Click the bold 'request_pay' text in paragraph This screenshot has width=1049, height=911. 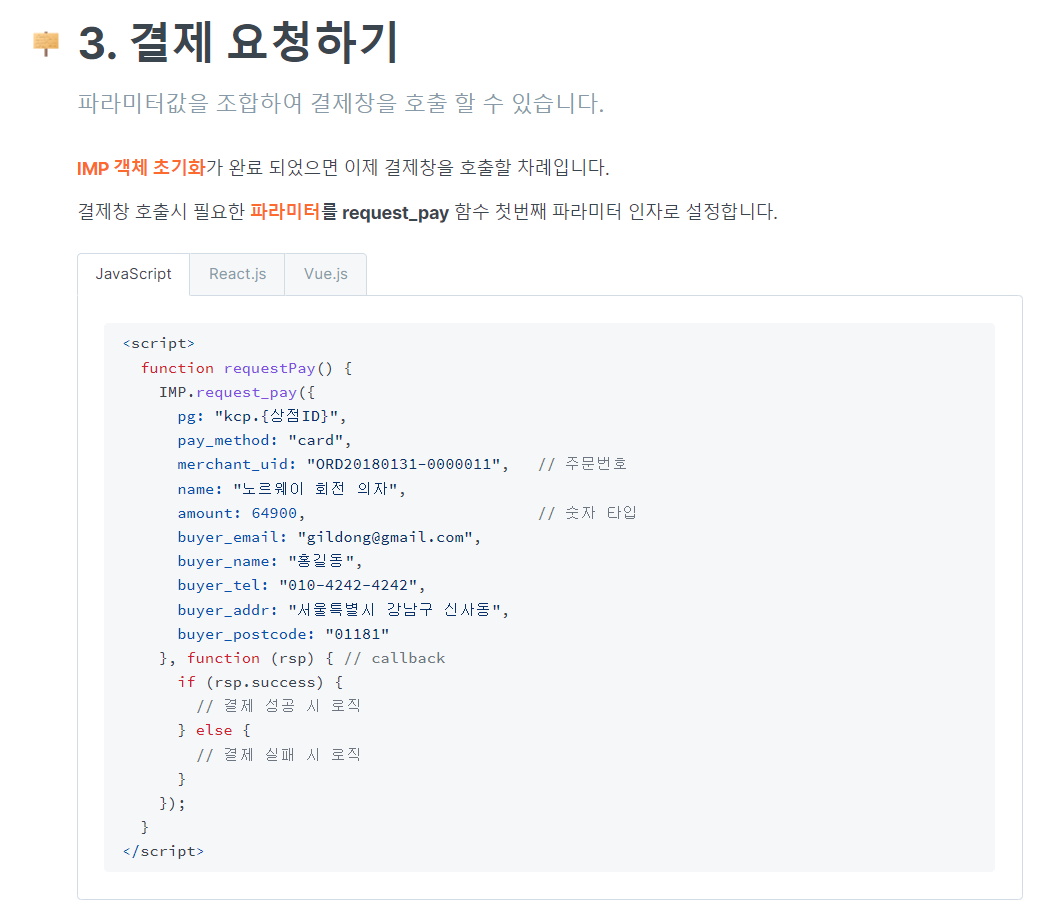coord(395,213)
